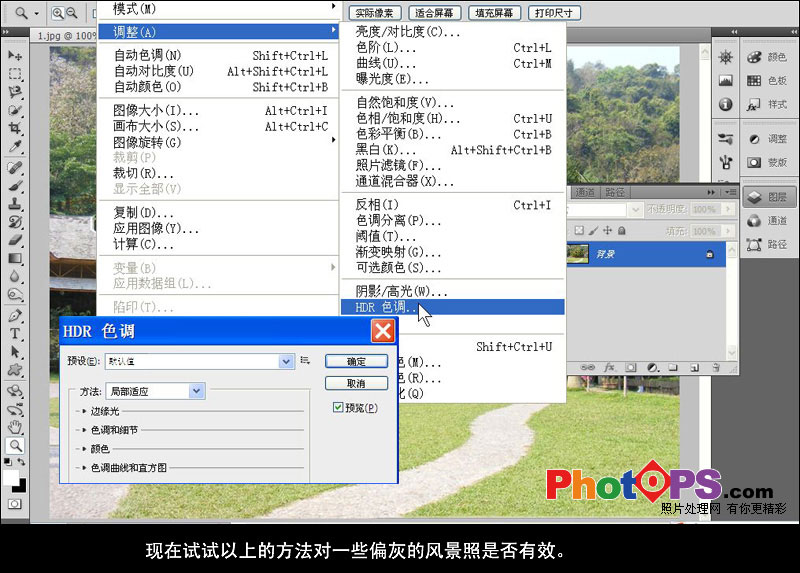Open the blend mode dropdown in Layers
Screen dimensions: 800x573
point(635,209)
